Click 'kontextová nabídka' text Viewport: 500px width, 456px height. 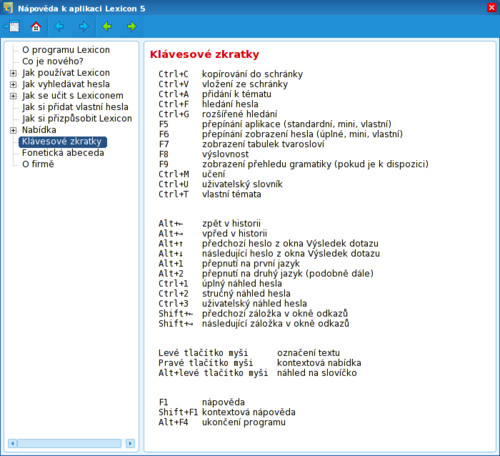pos(319,363)
